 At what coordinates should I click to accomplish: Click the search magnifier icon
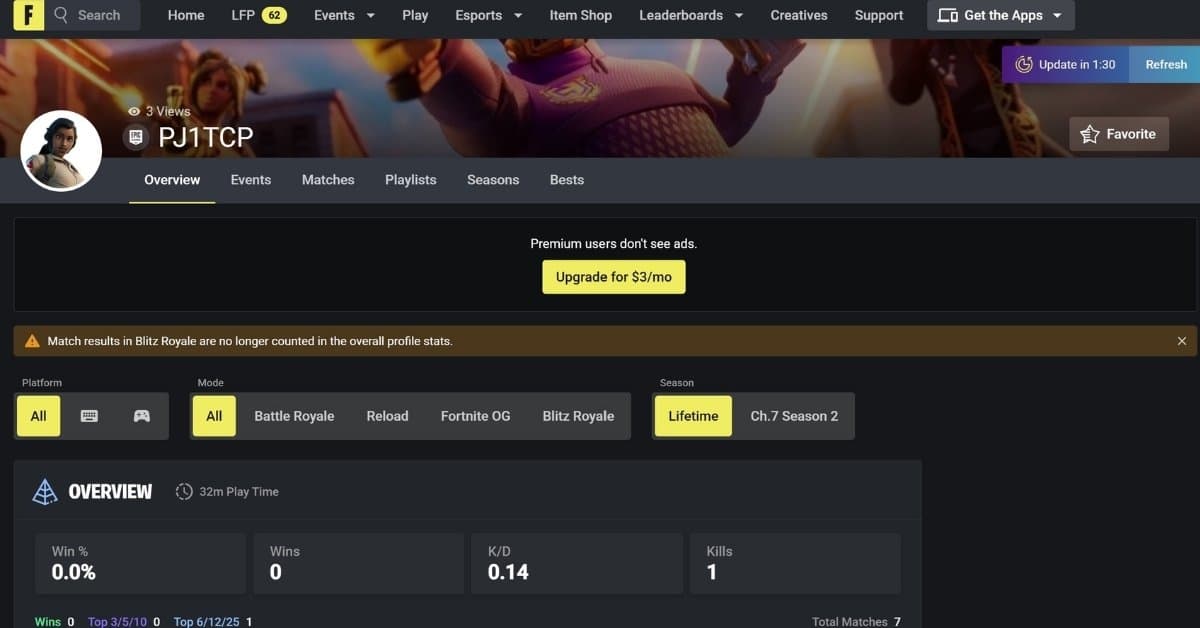(62, 15)
